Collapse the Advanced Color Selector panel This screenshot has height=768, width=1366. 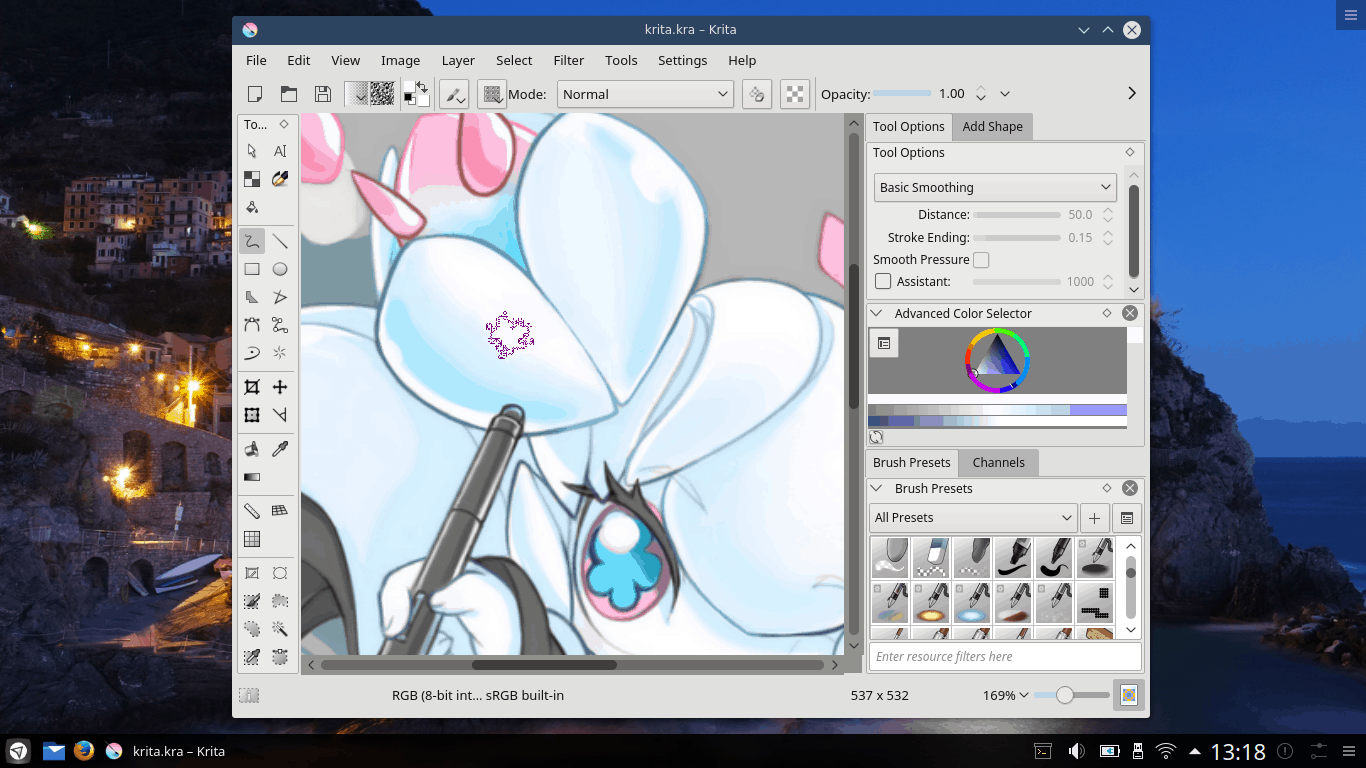(x=877, y=313)
